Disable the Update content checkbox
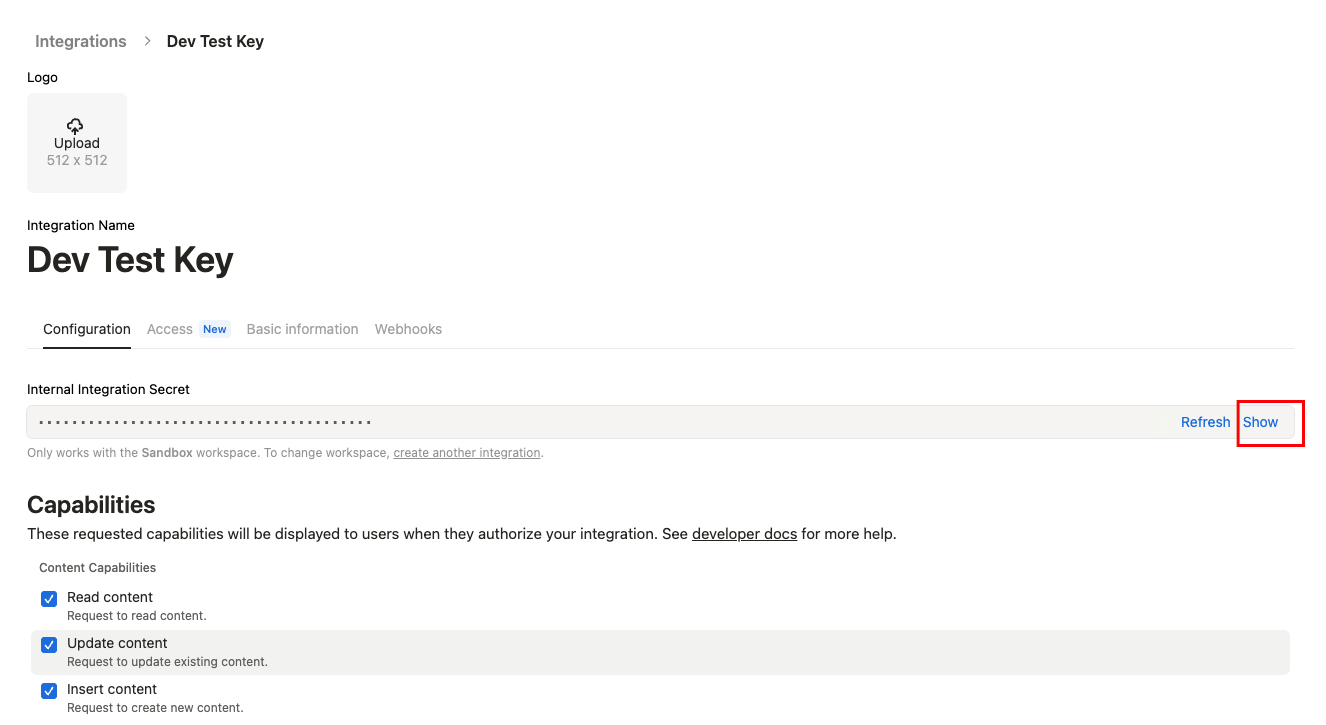This screenshot has height=725, width=1326. pyautogui.click(x=48, y=644)
